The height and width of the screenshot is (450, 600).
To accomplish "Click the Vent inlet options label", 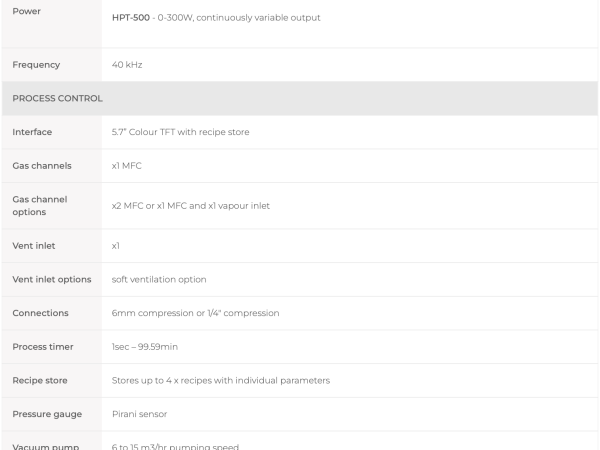I will click(x=52, y=279).
